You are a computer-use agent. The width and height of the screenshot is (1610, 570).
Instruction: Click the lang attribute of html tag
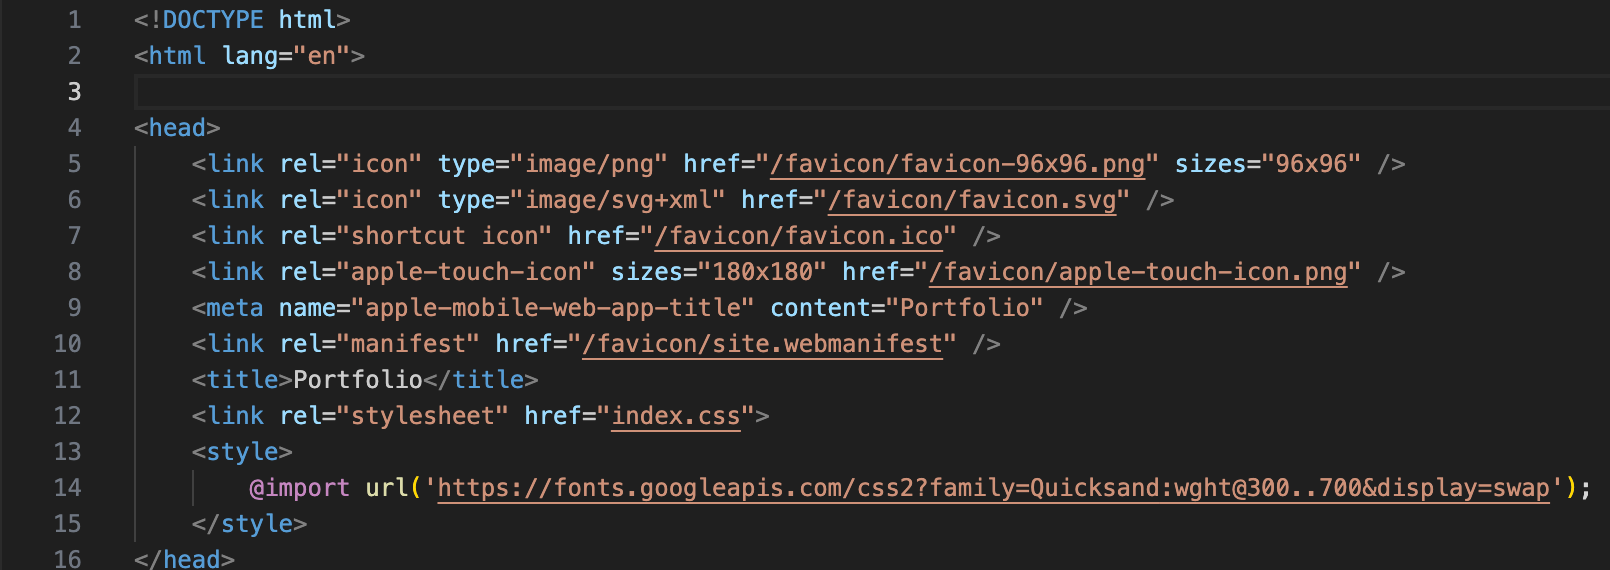tap(250, 56)
